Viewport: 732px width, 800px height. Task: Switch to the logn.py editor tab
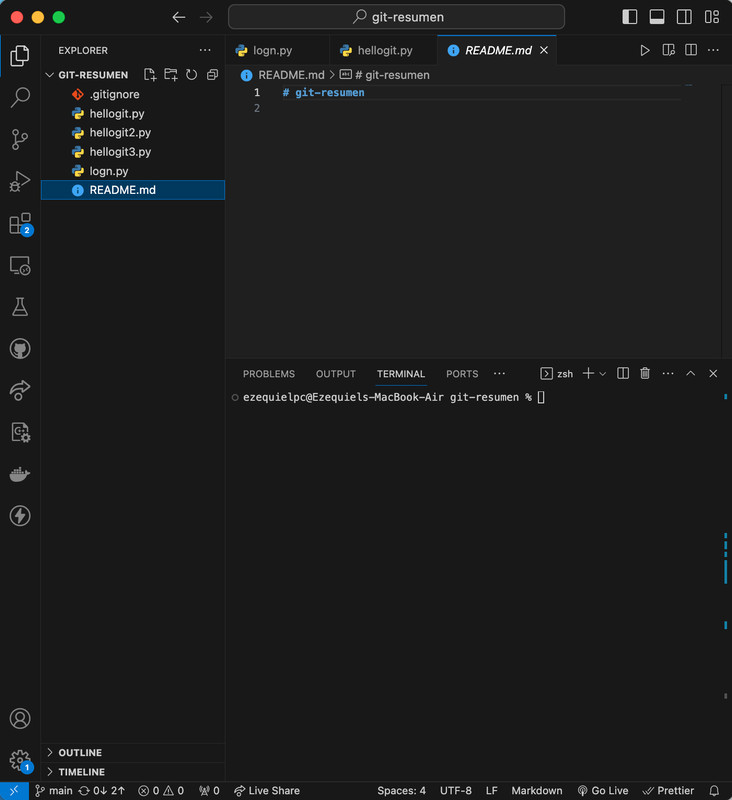pos(277,51)
